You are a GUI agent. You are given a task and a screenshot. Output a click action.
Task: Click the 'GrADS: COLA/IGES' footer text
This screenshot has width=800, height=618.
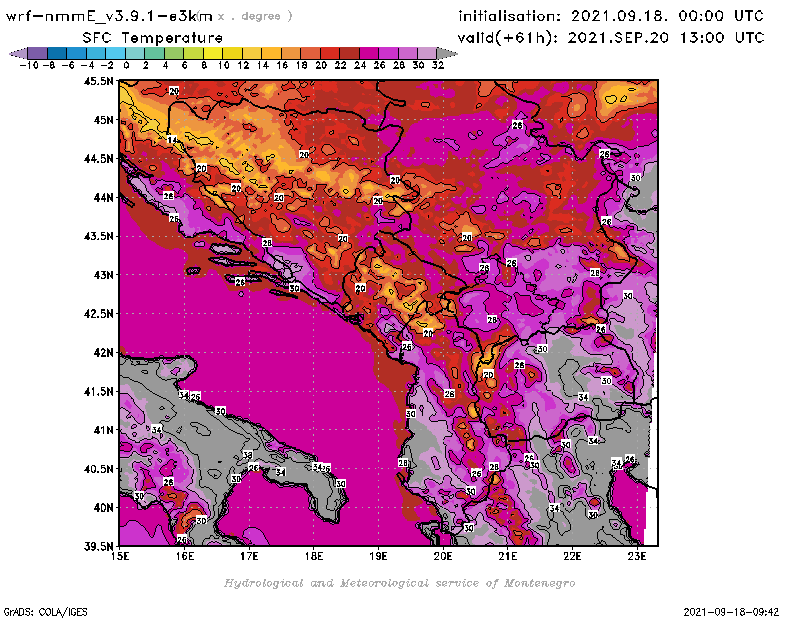(x=45, y=612)
